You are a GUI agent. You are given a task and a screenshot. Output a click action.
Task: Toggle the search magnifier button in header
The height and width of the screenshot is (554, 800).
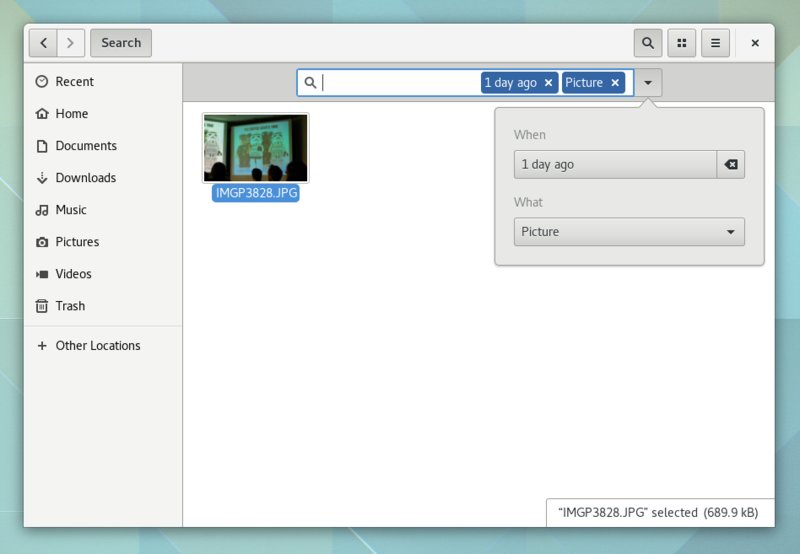click(648, 43)
